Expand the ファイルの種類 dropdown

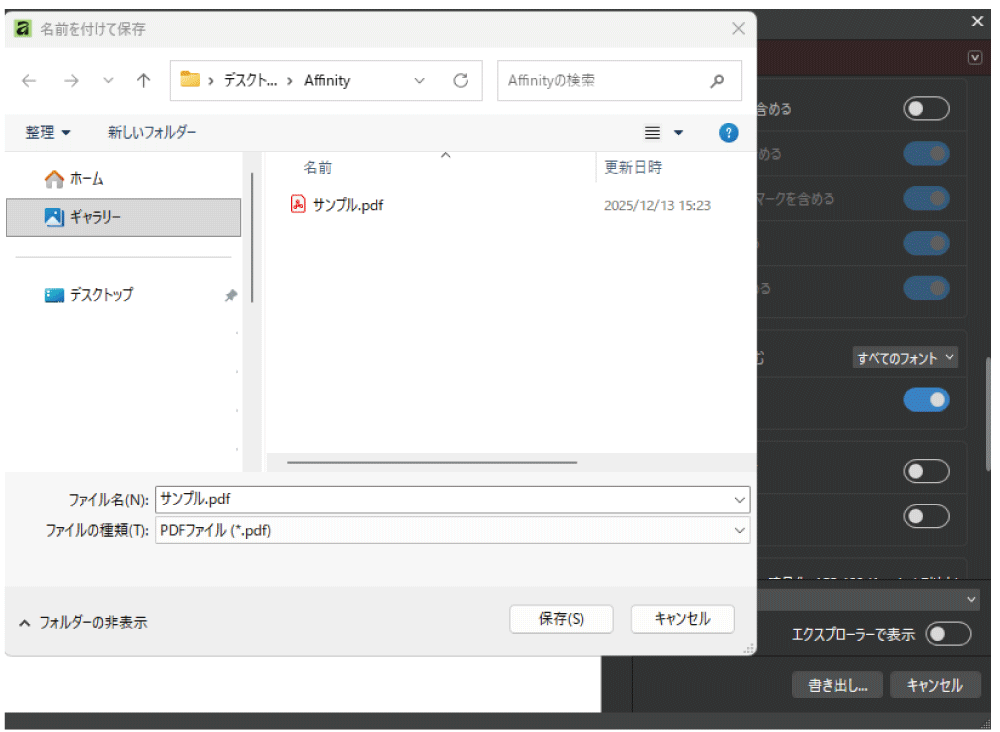click(x=740, y=531)
